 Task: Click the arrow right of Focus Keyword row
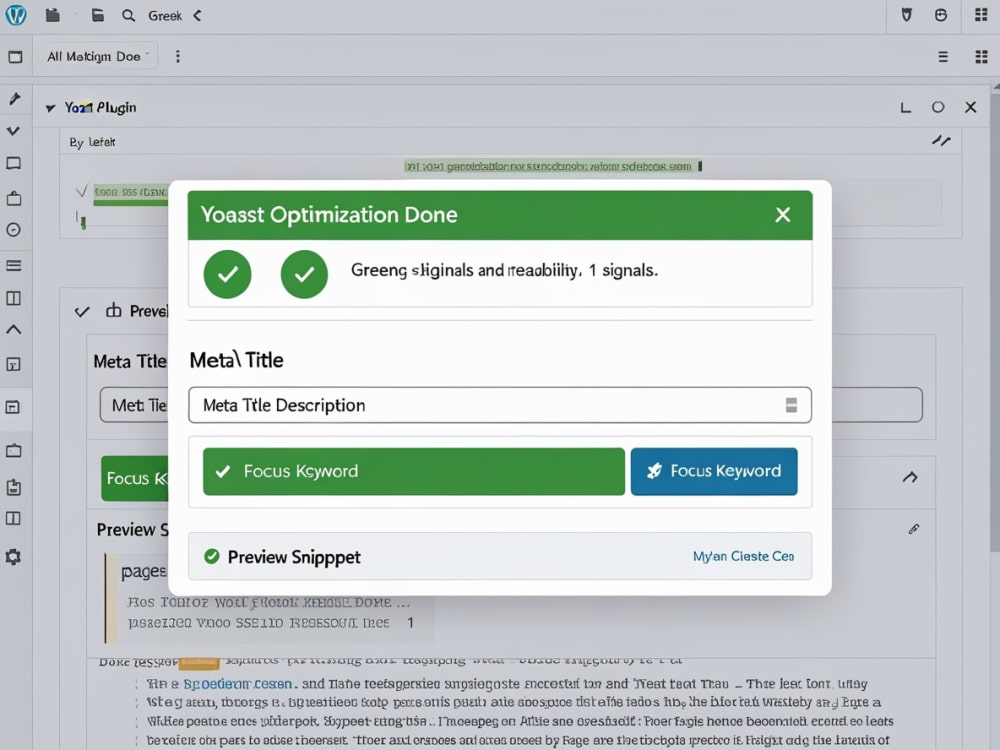(x=910, y=477)
